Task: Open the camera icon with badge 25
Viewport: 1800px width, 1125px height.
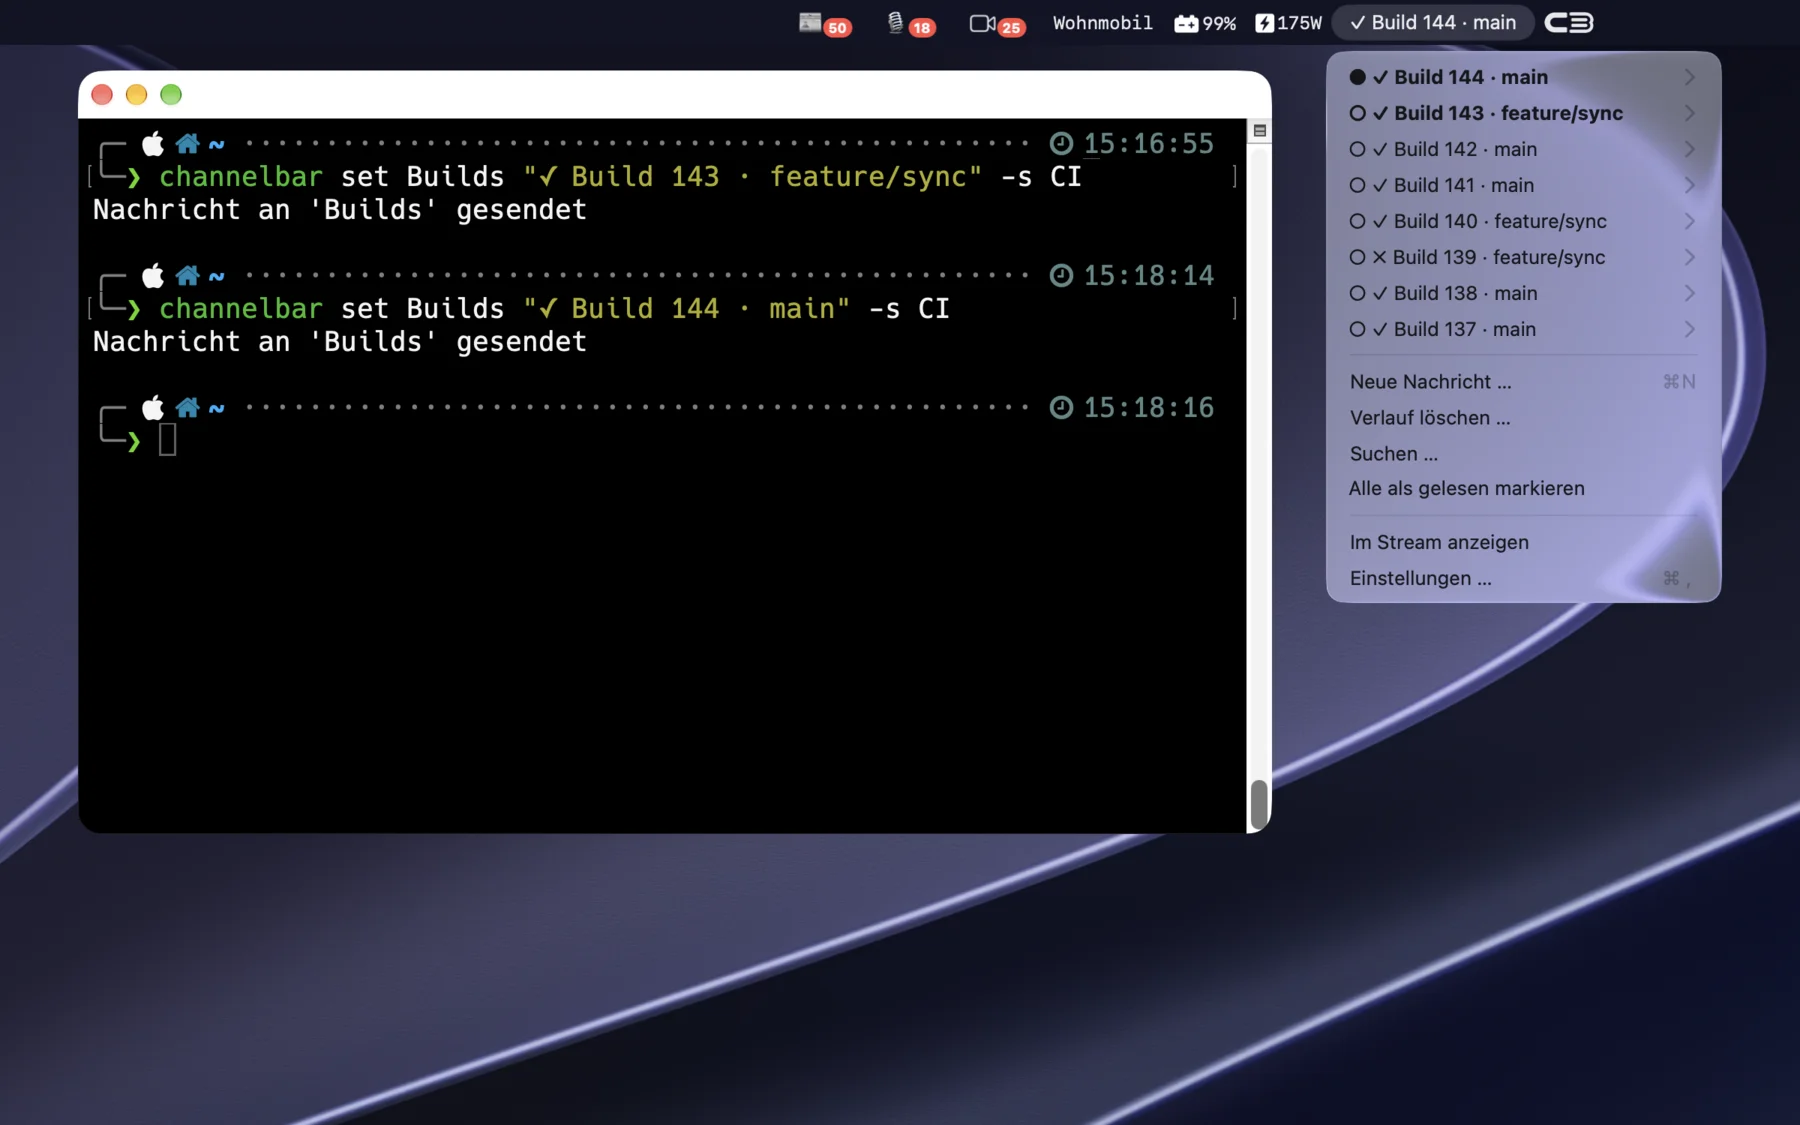Action: pos(997,24)
